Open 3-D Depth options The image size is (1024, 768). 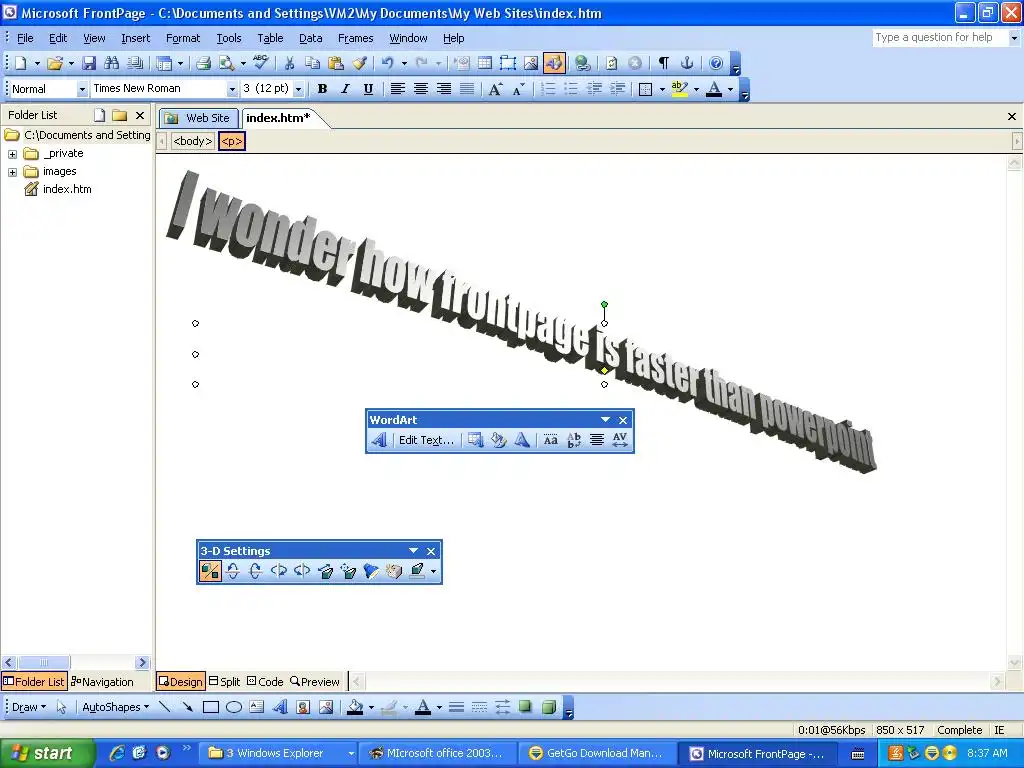click(325, 571)
